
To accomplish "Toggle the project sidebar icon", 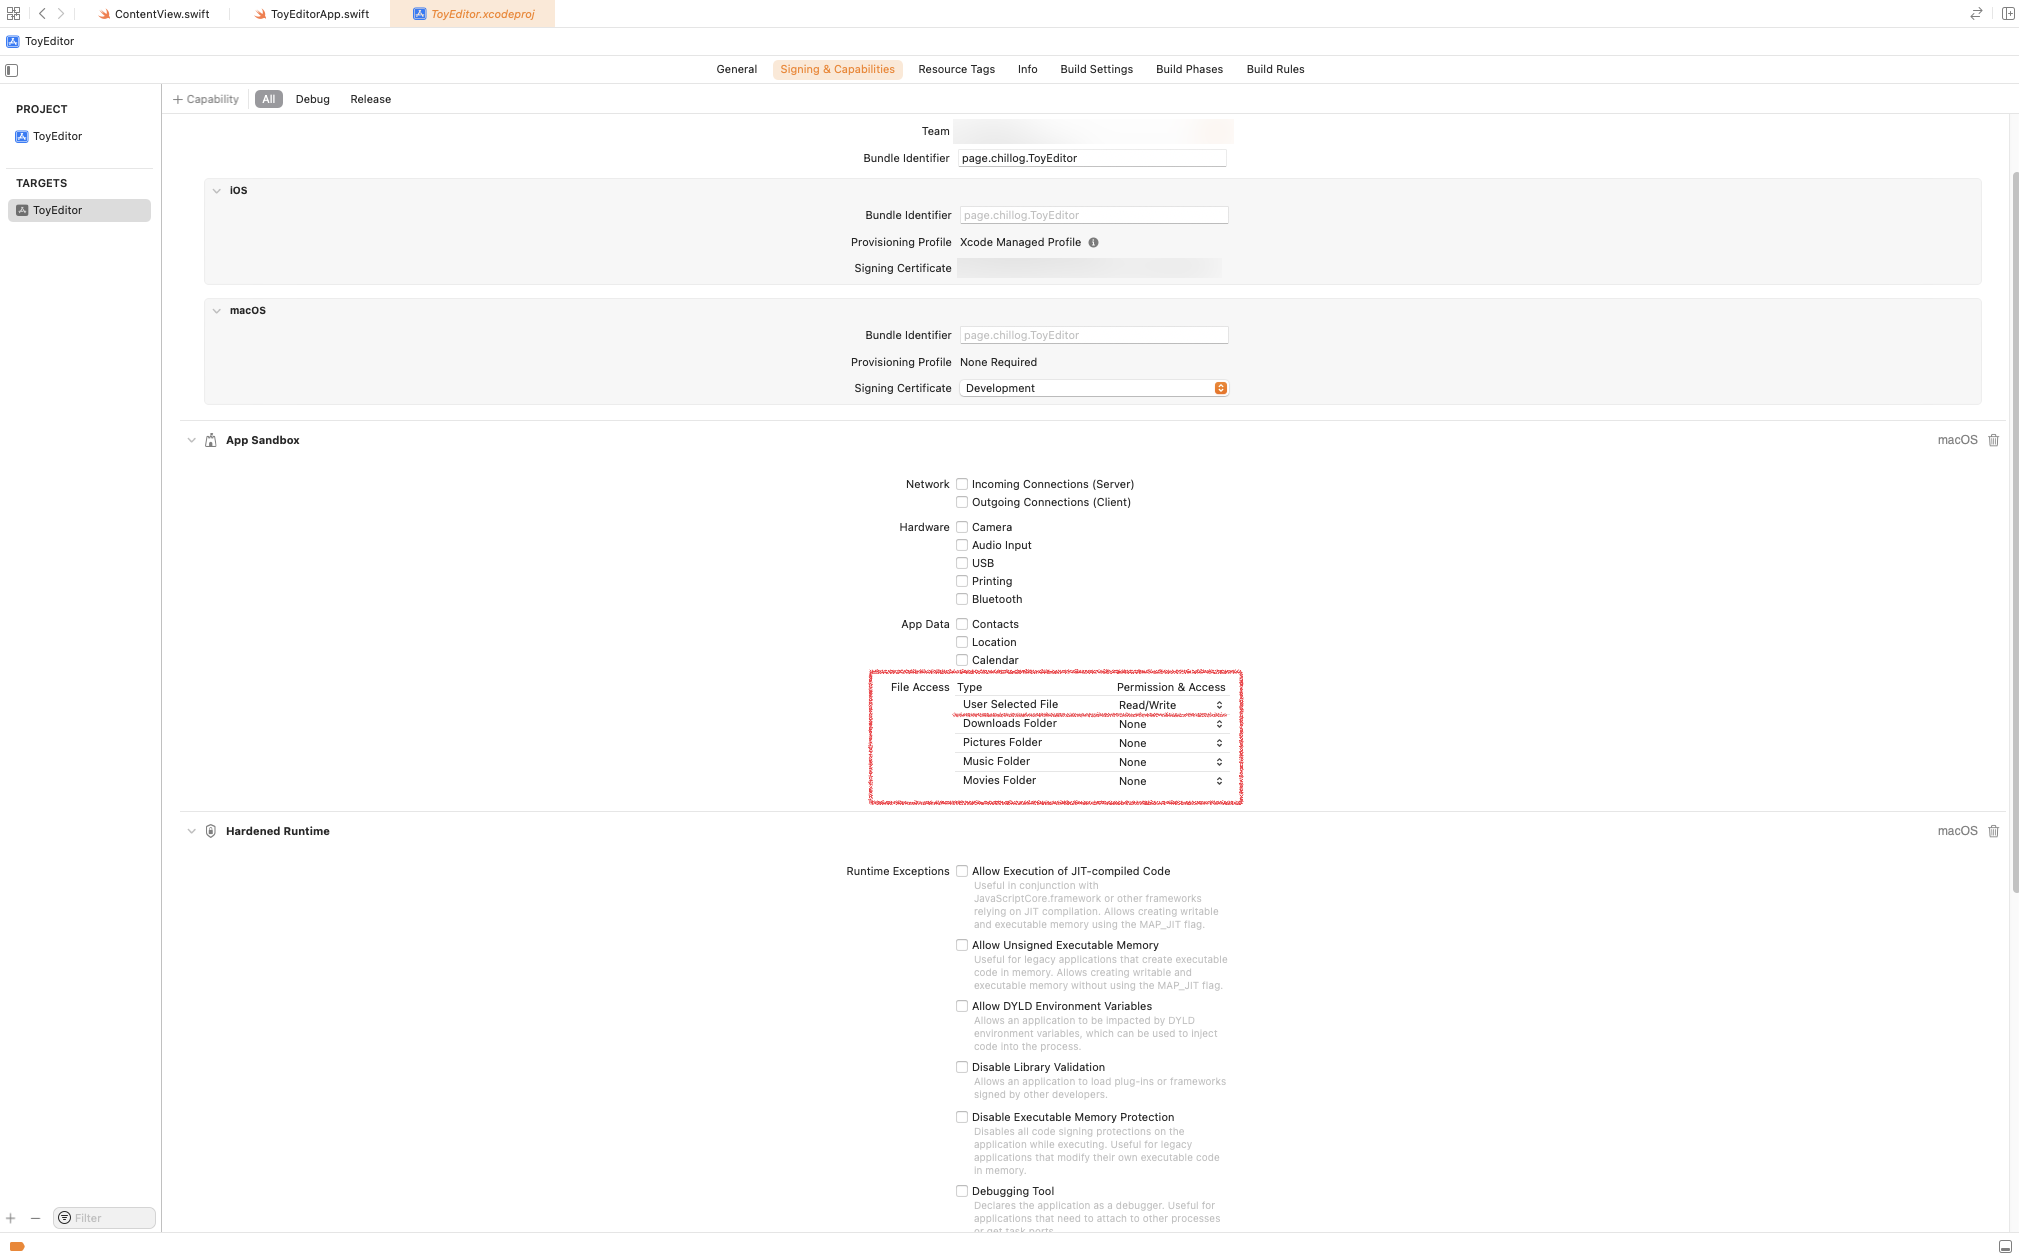I will (x=12, y=70).
